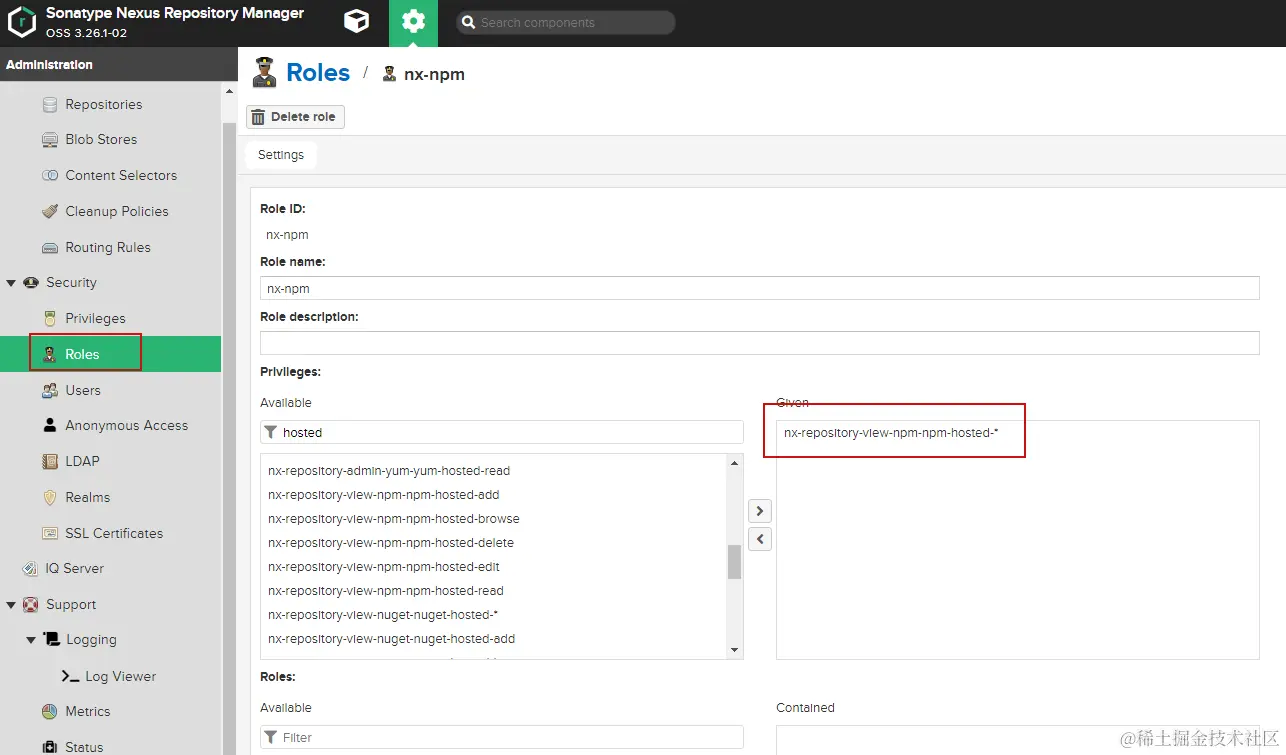Select nx-repository-view-npm-npm-hosted-browse privilege
This screenshot has height=755, width=1286.
point(493,519)
